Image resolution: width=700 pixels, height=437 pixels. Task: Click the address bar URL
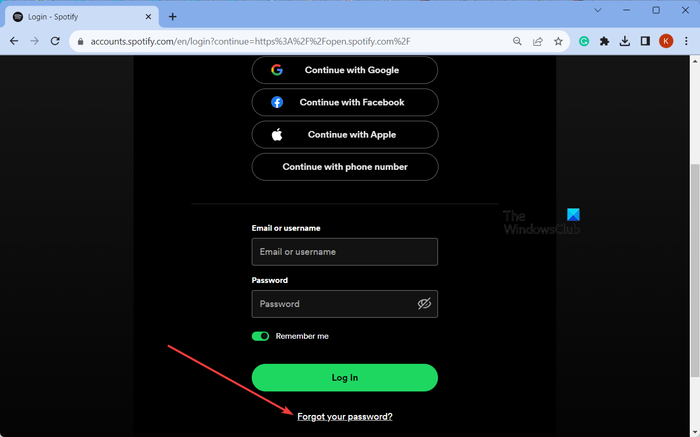[250, 42]
